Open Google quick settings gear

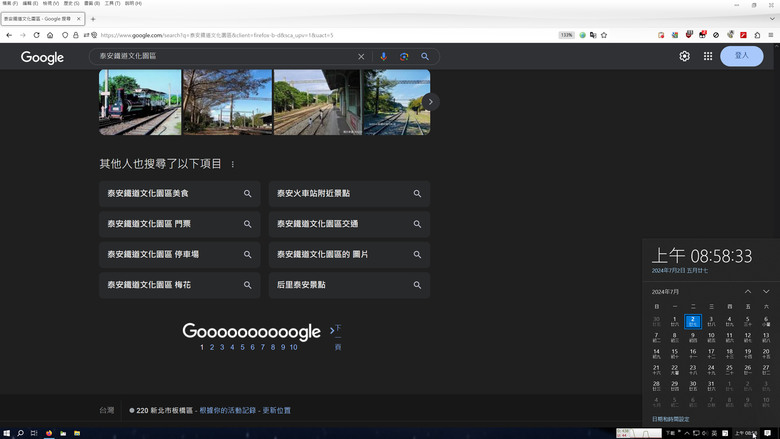[x=684, y=56]
